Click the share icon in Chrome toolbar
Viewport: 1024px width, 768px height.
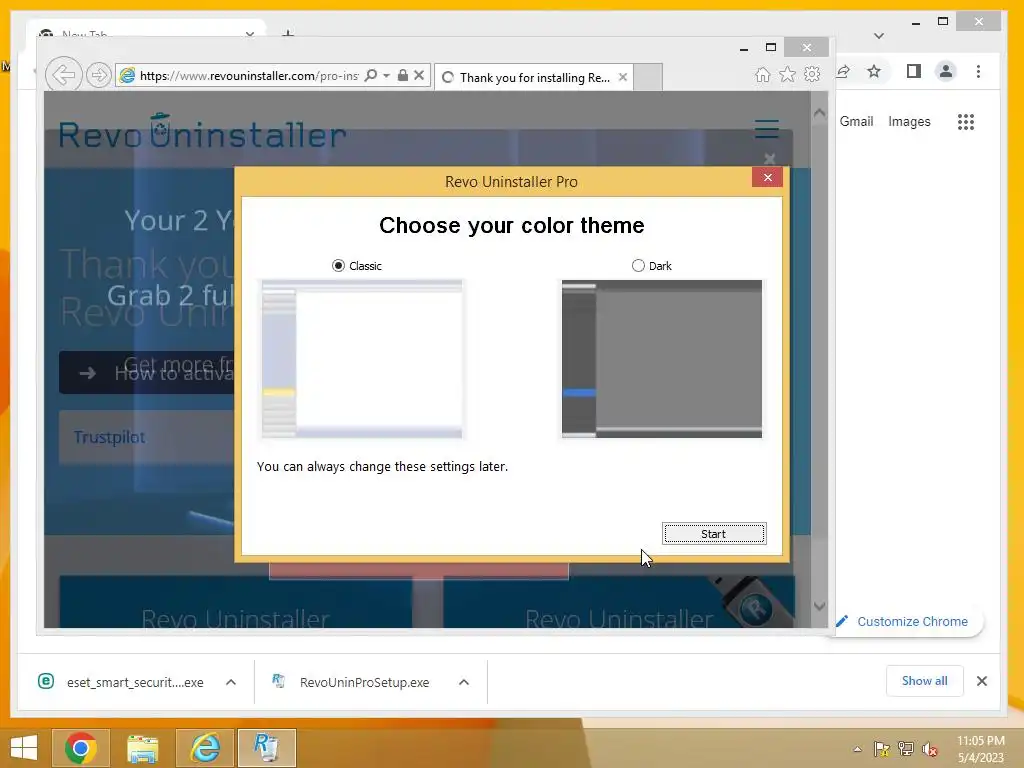click(x=843, y=71)
